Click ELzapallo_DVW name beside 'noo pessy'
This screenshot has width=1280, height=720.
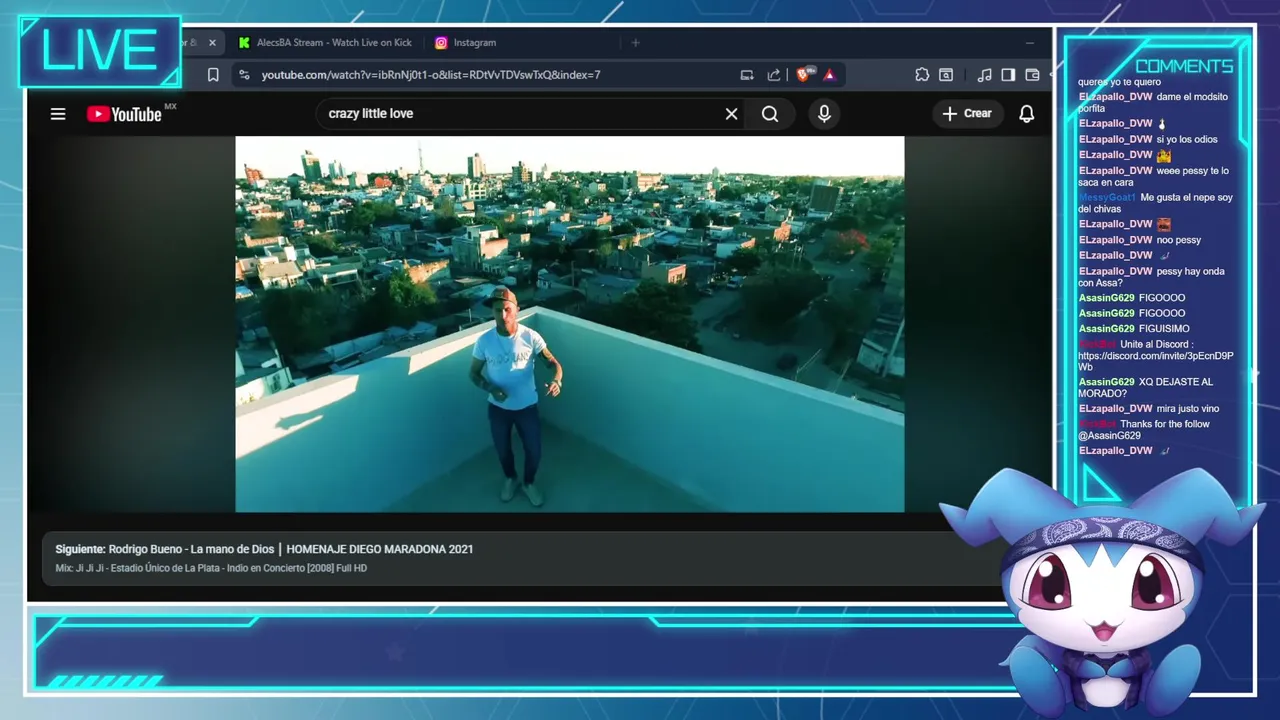[1115, 240]
